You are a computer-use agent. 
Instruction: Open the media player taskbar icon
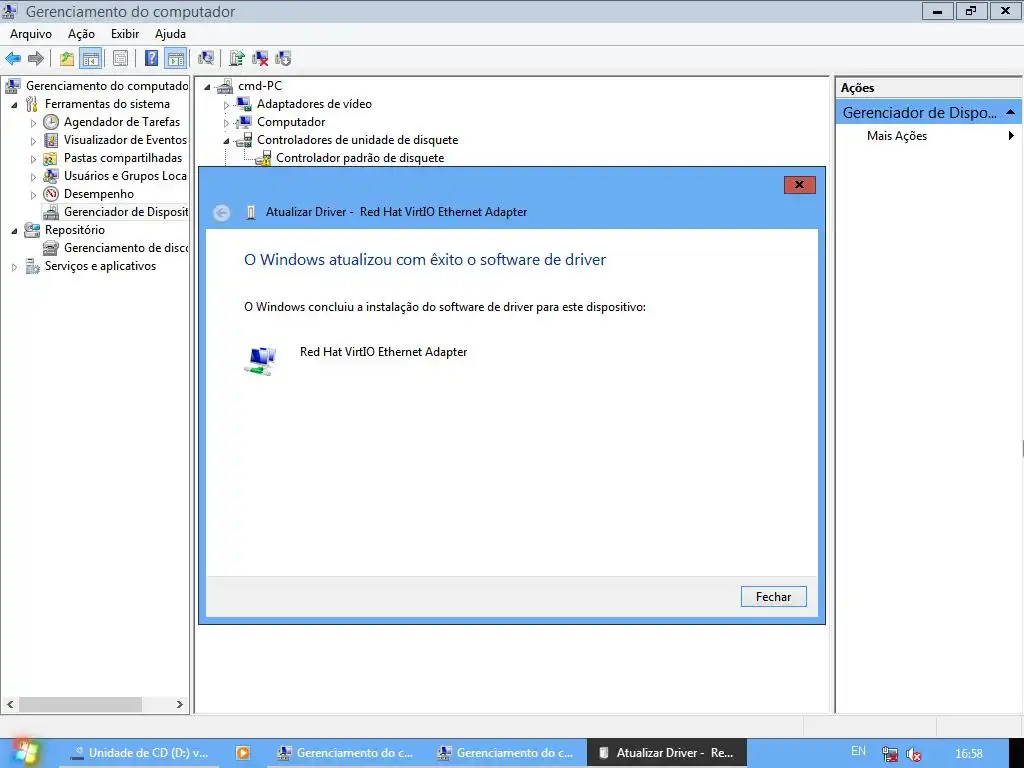[242, 753]
